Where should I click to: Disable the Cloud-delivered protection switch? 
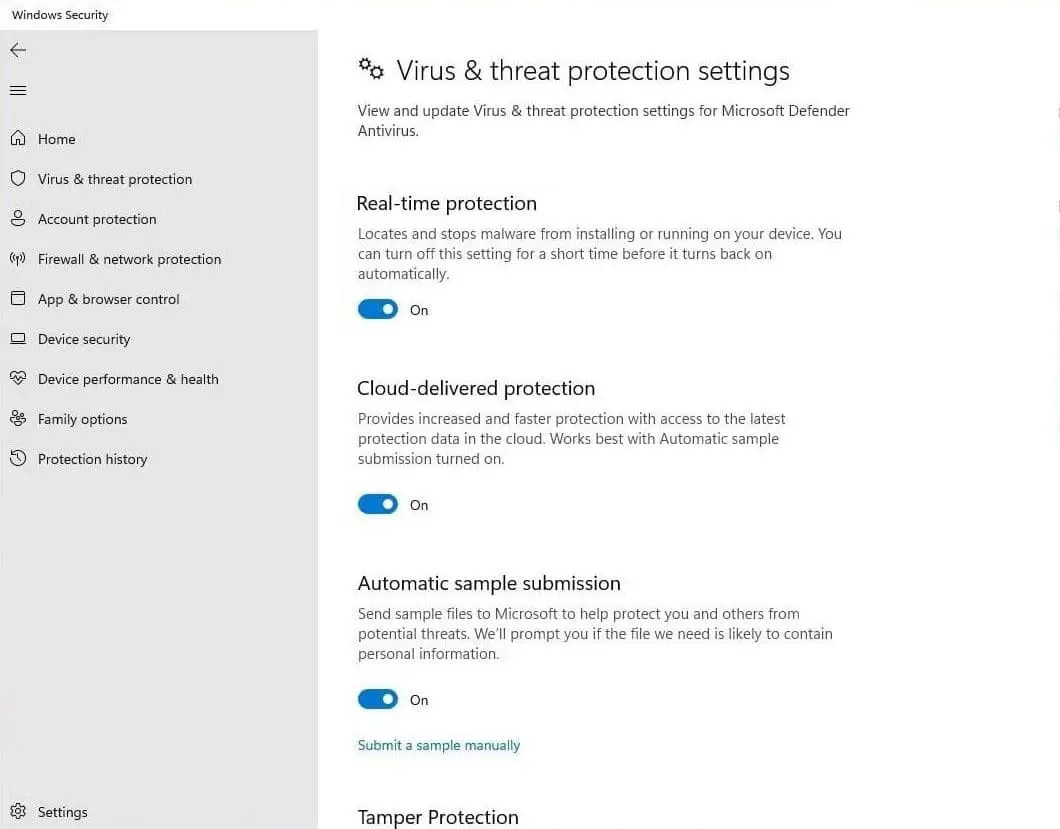click(x=378, y=505)
